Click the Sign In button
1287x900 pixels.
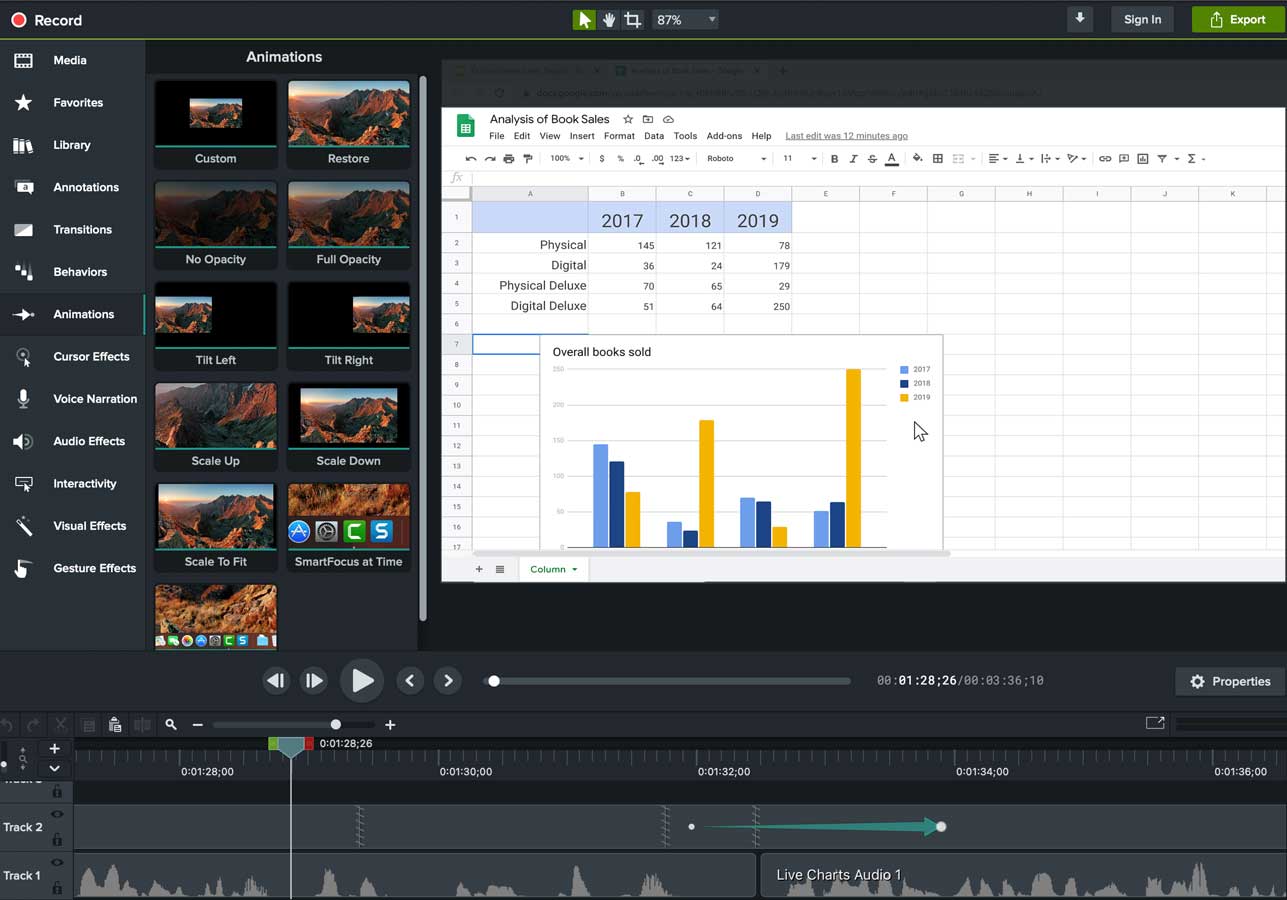click(1142, 19)
